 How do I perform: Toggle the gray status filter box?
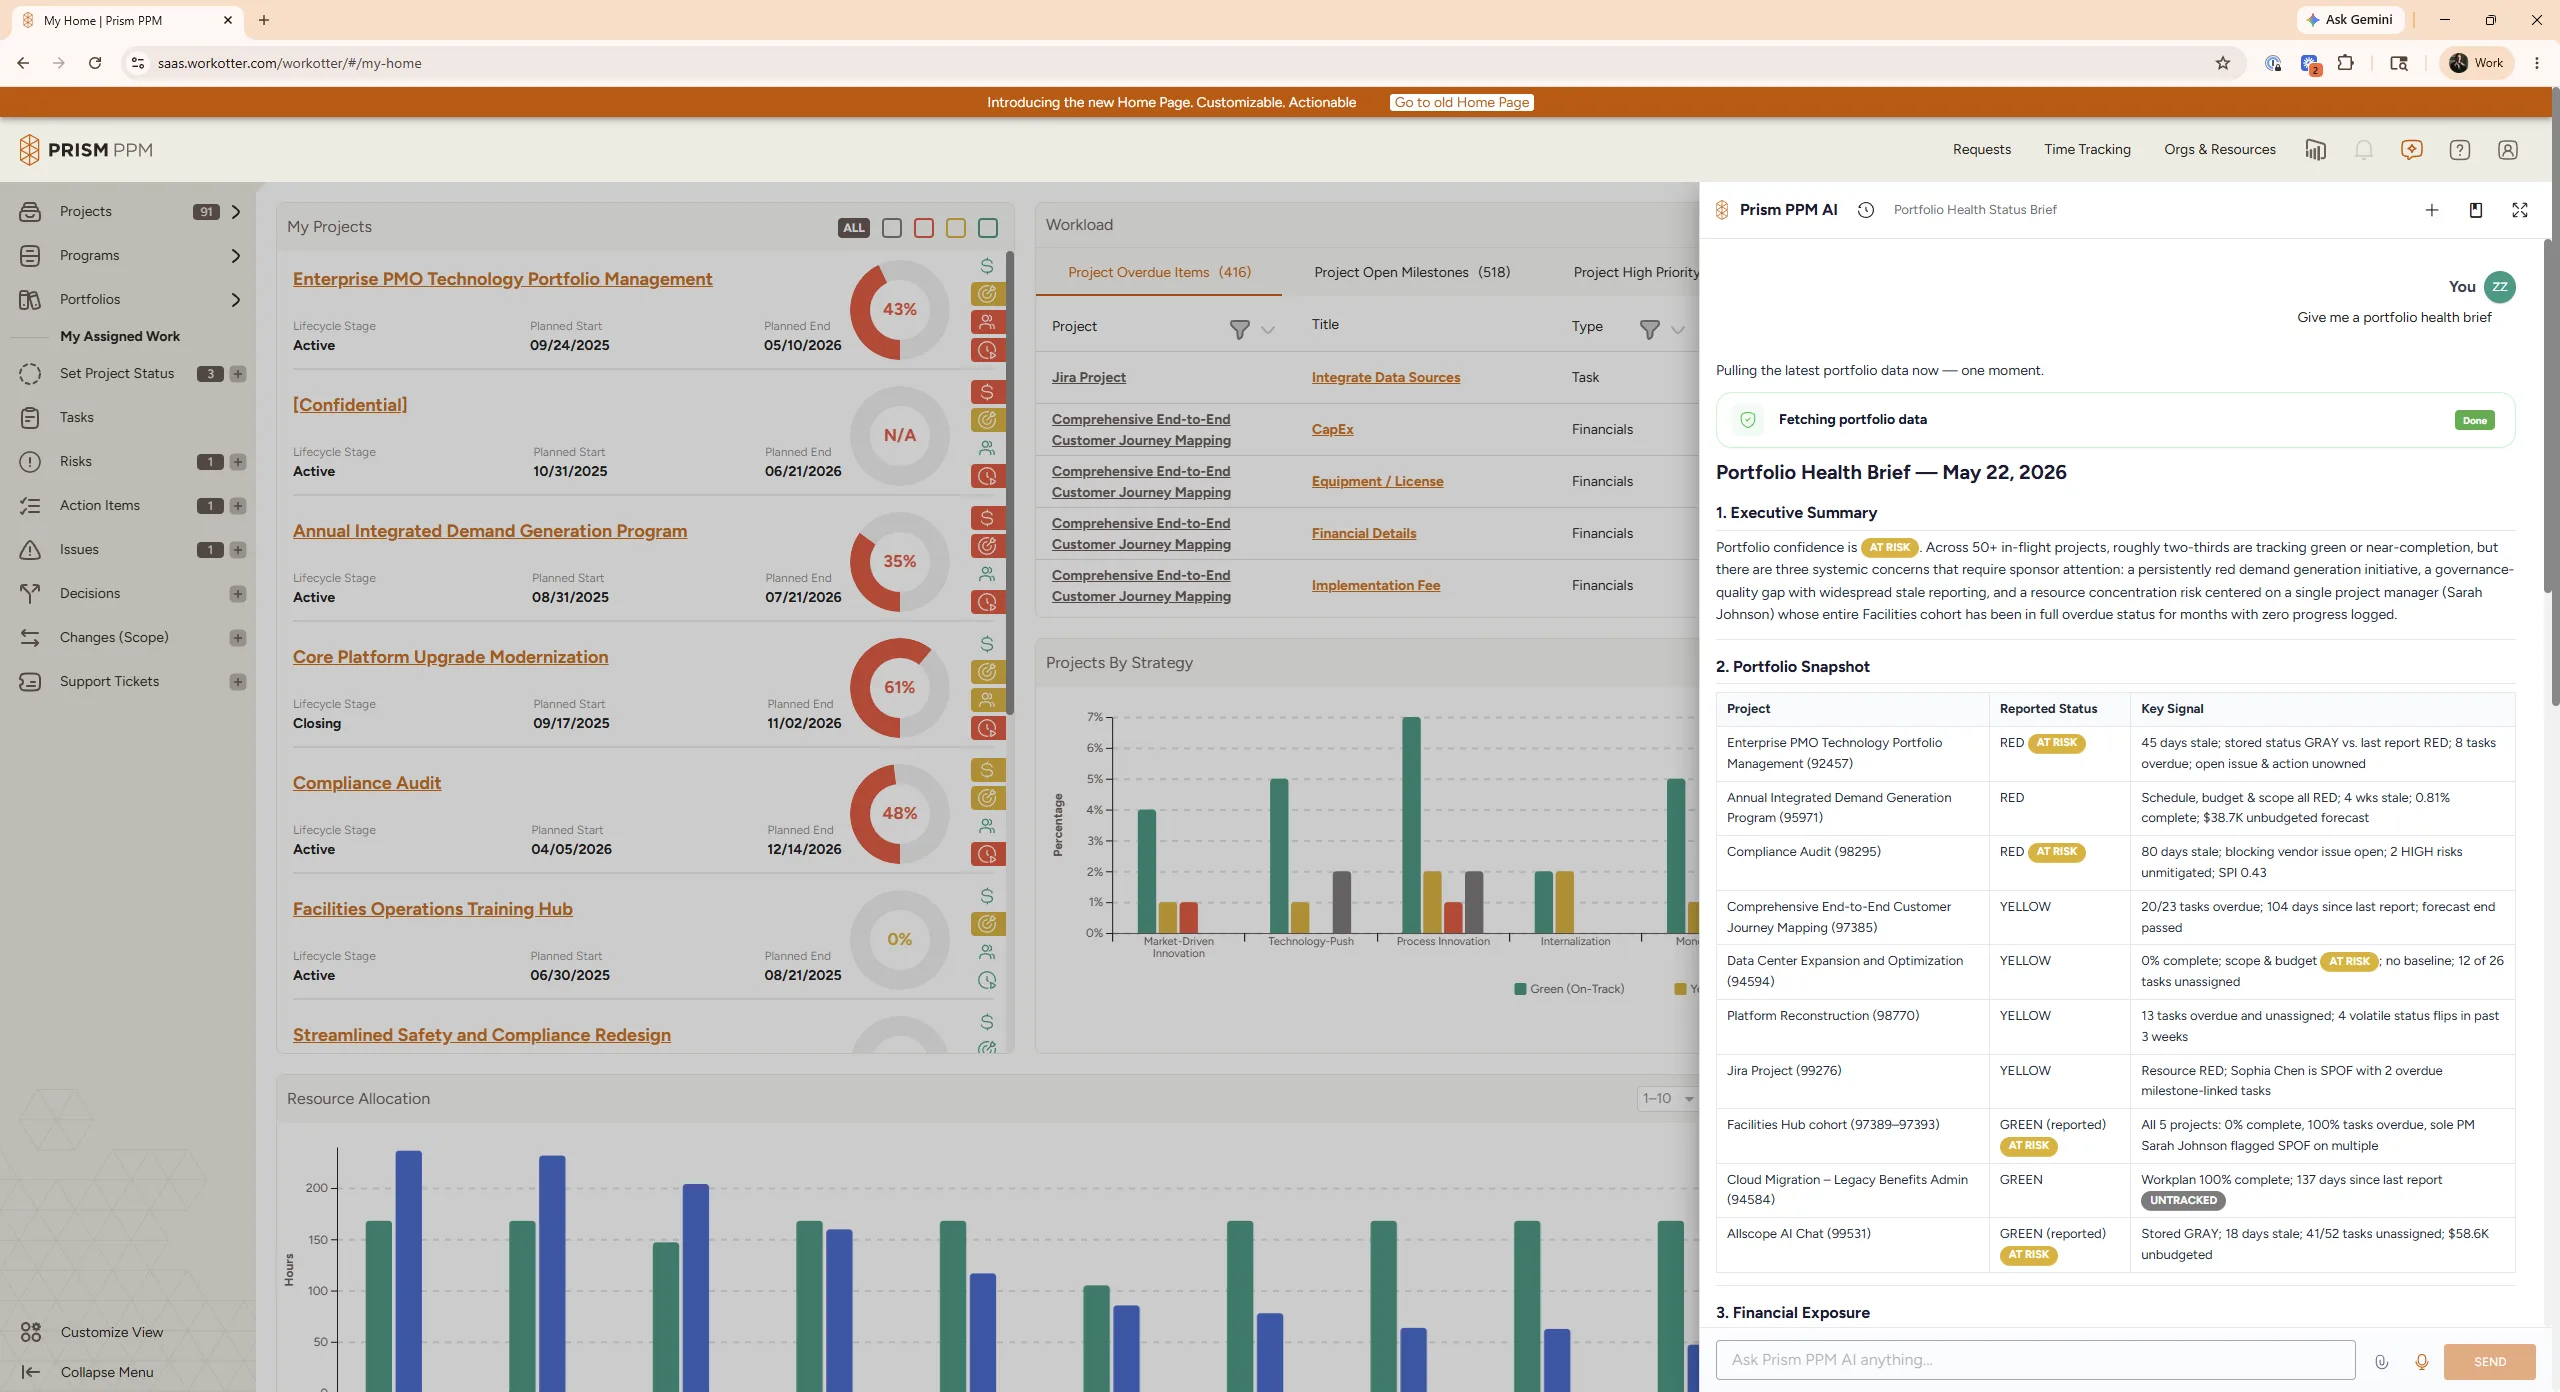coord(892,228)
